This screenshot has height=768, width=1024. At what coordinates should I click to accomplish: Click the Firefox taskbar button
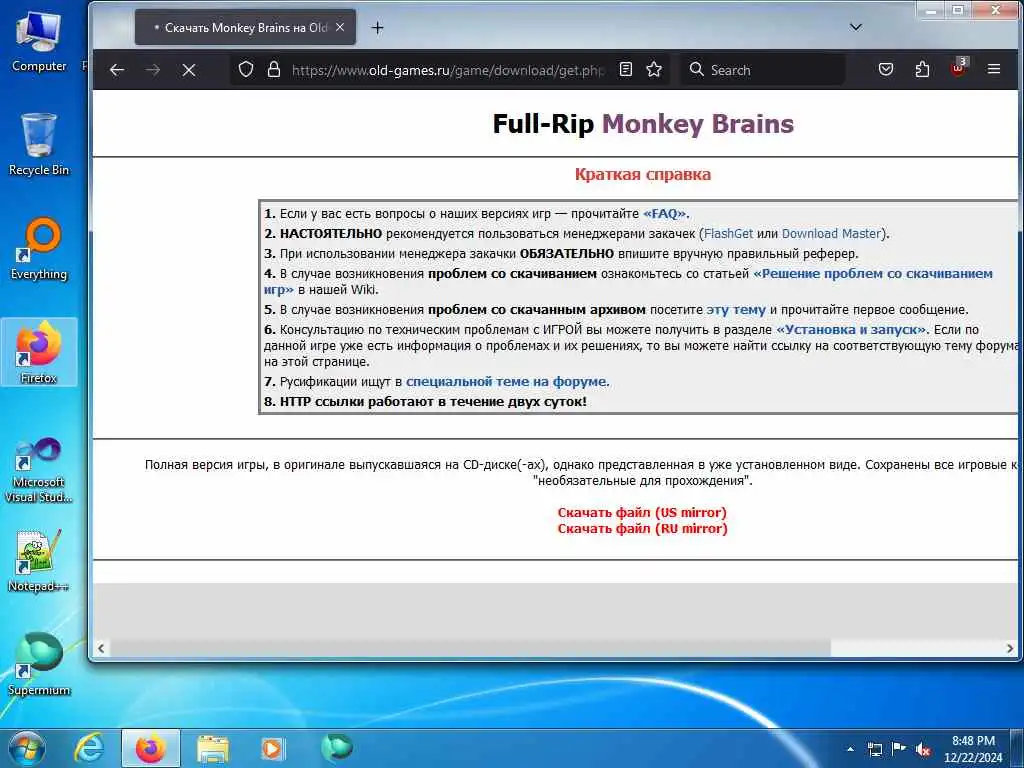pos(151,748)
